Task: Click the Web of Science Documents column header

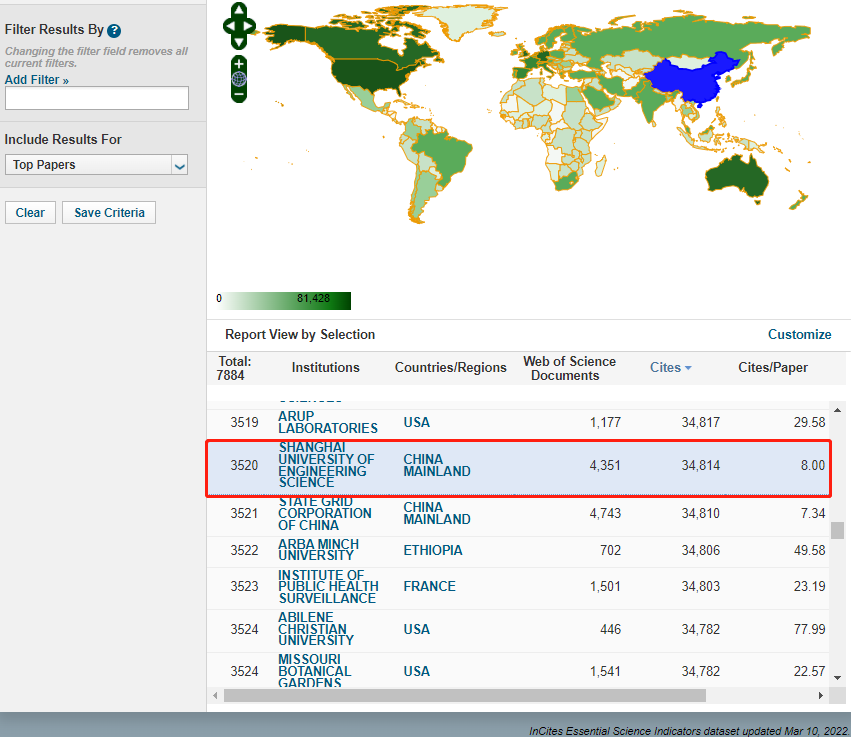Action: click(569, 368)
